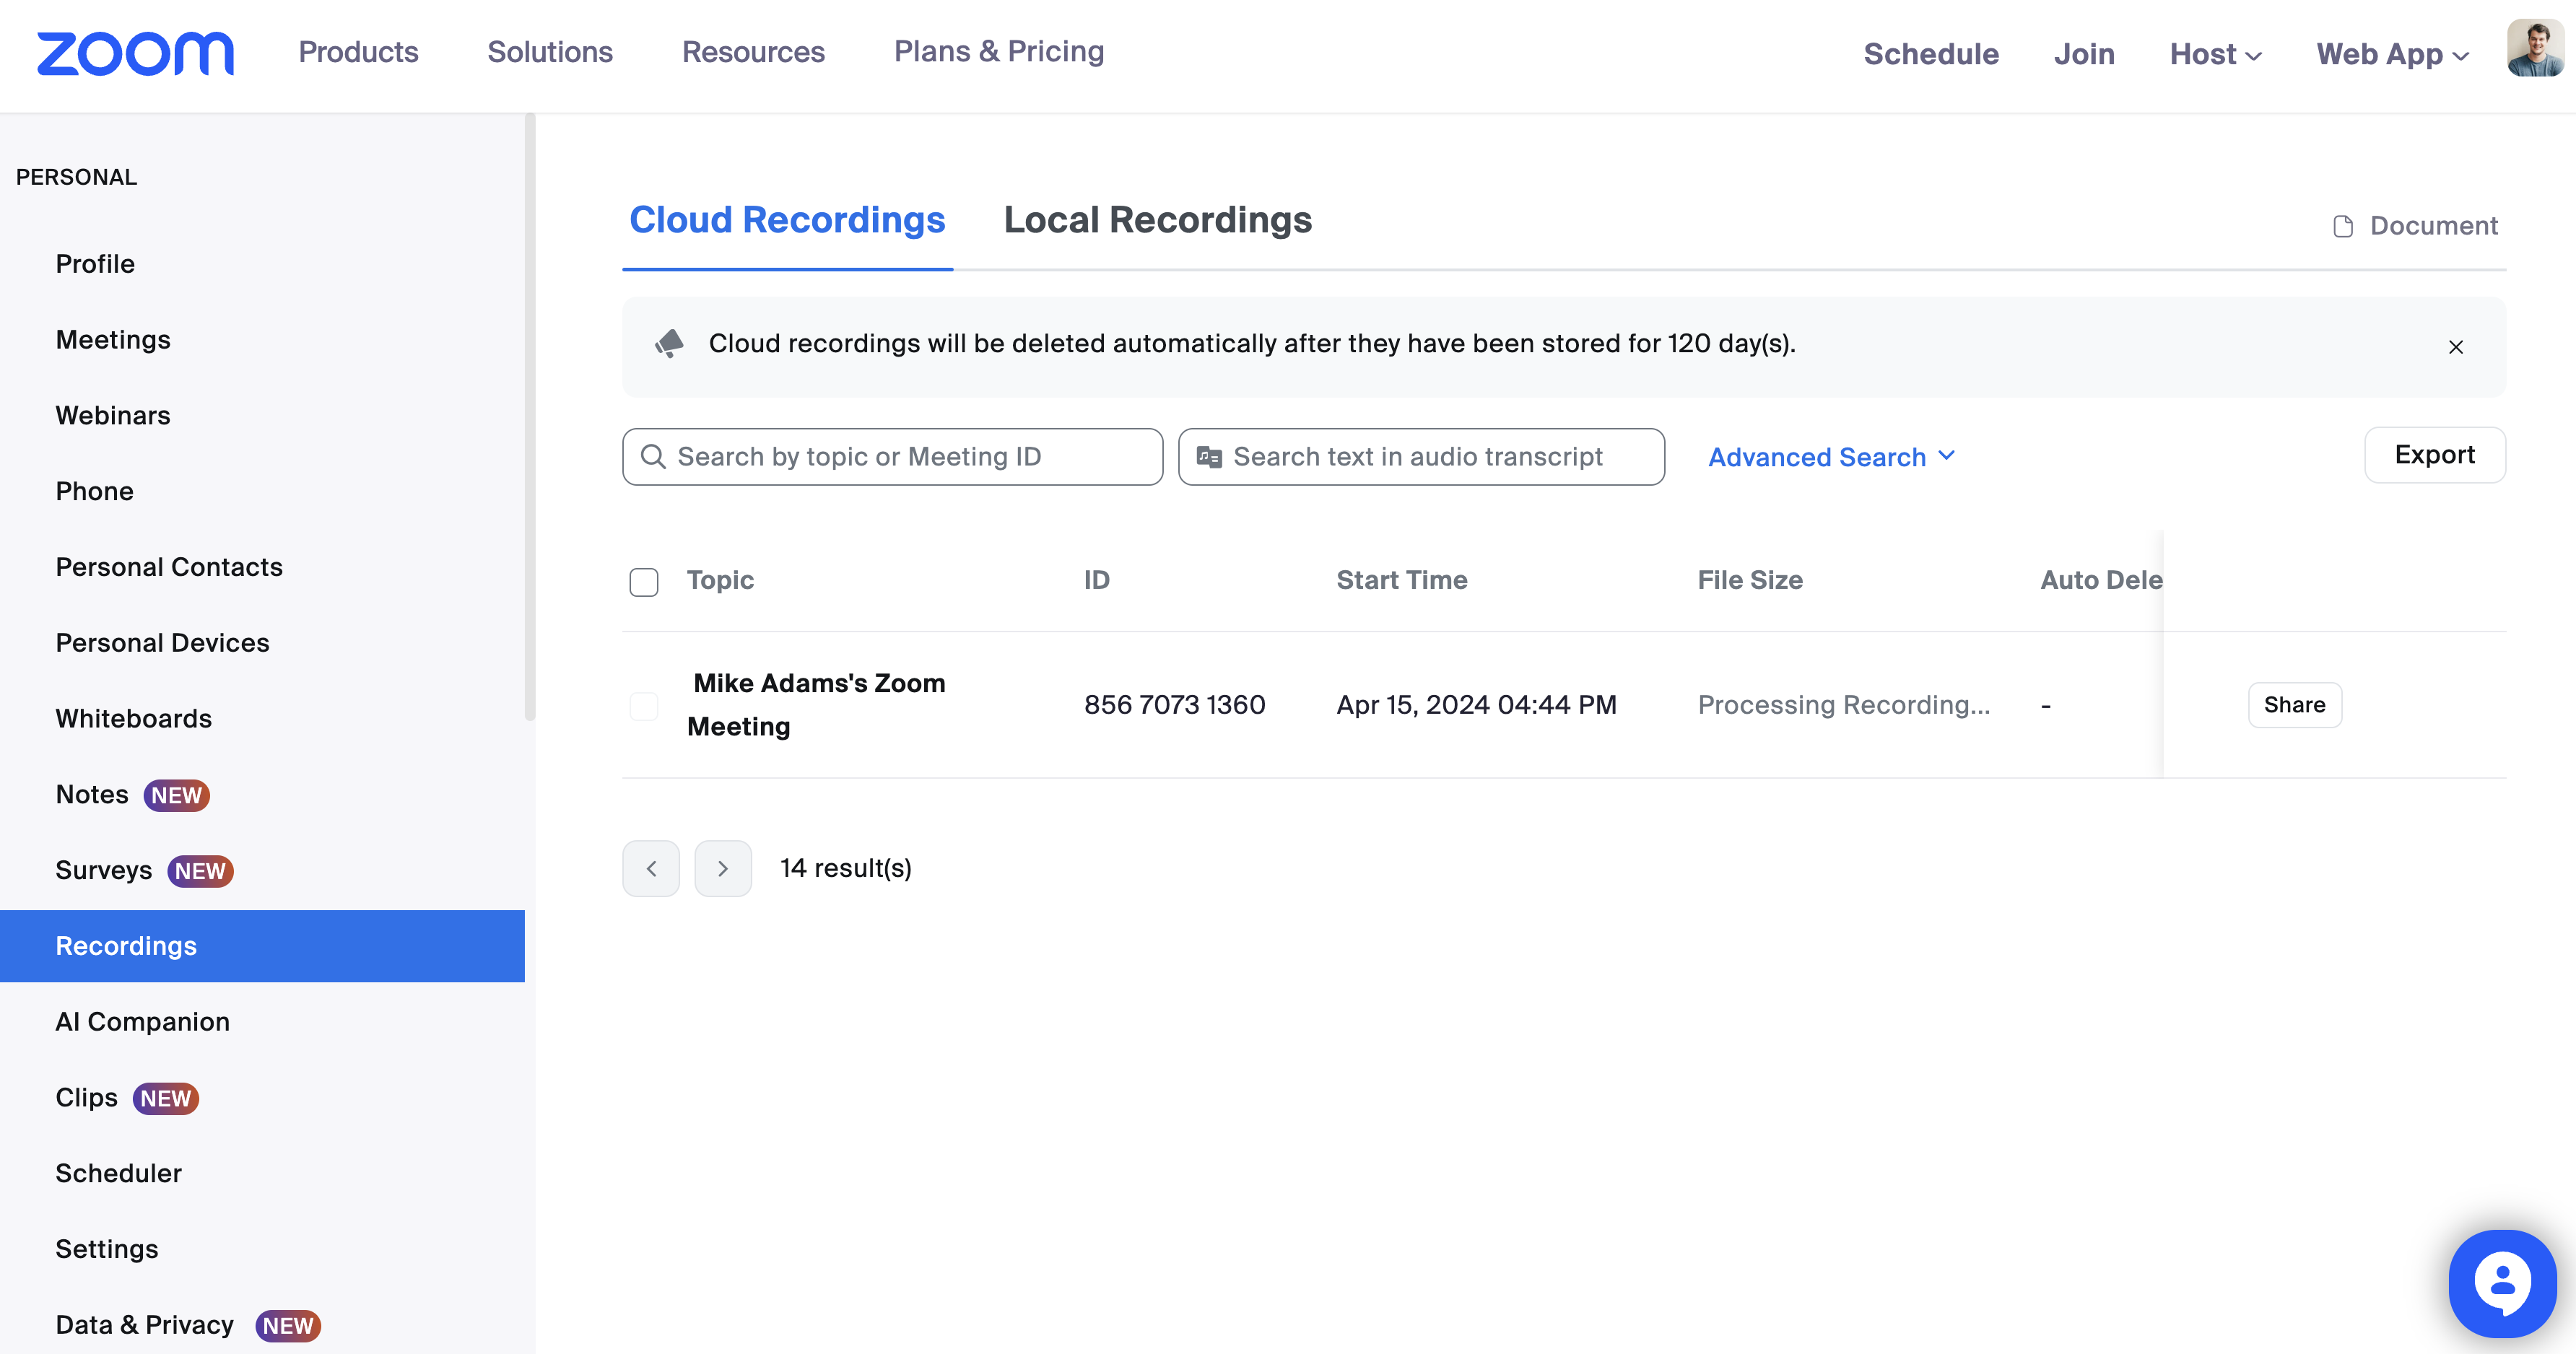Switch to Local Recordings tab
The width and height of the screenshot is (2576, 1354).
[x=1157, y=220]
